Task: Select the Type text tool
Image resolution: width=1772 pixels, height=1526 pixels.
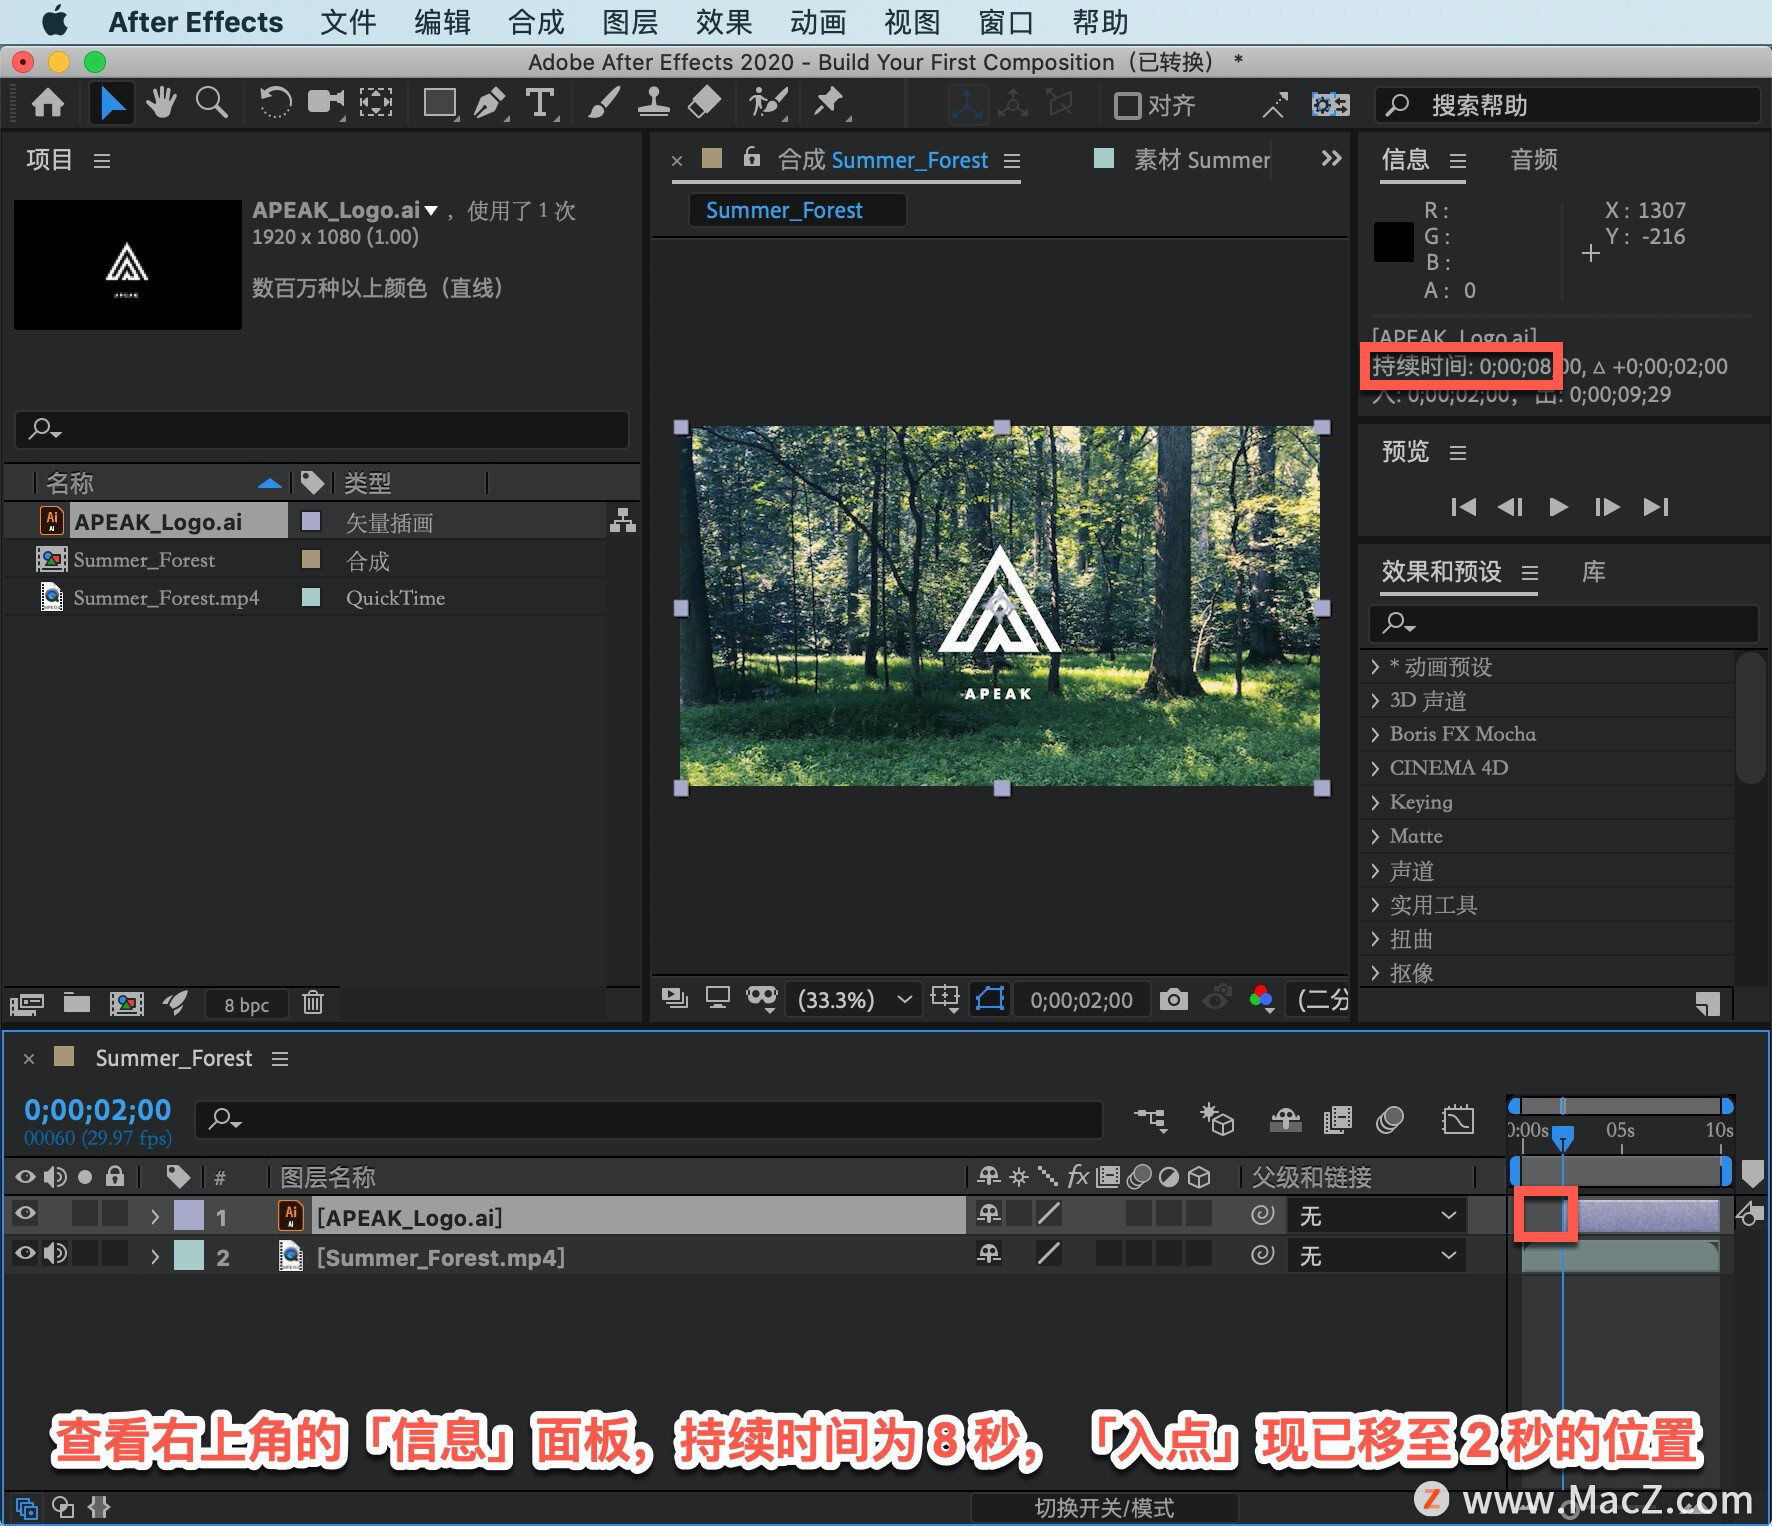Action: (x=540, y=103)
